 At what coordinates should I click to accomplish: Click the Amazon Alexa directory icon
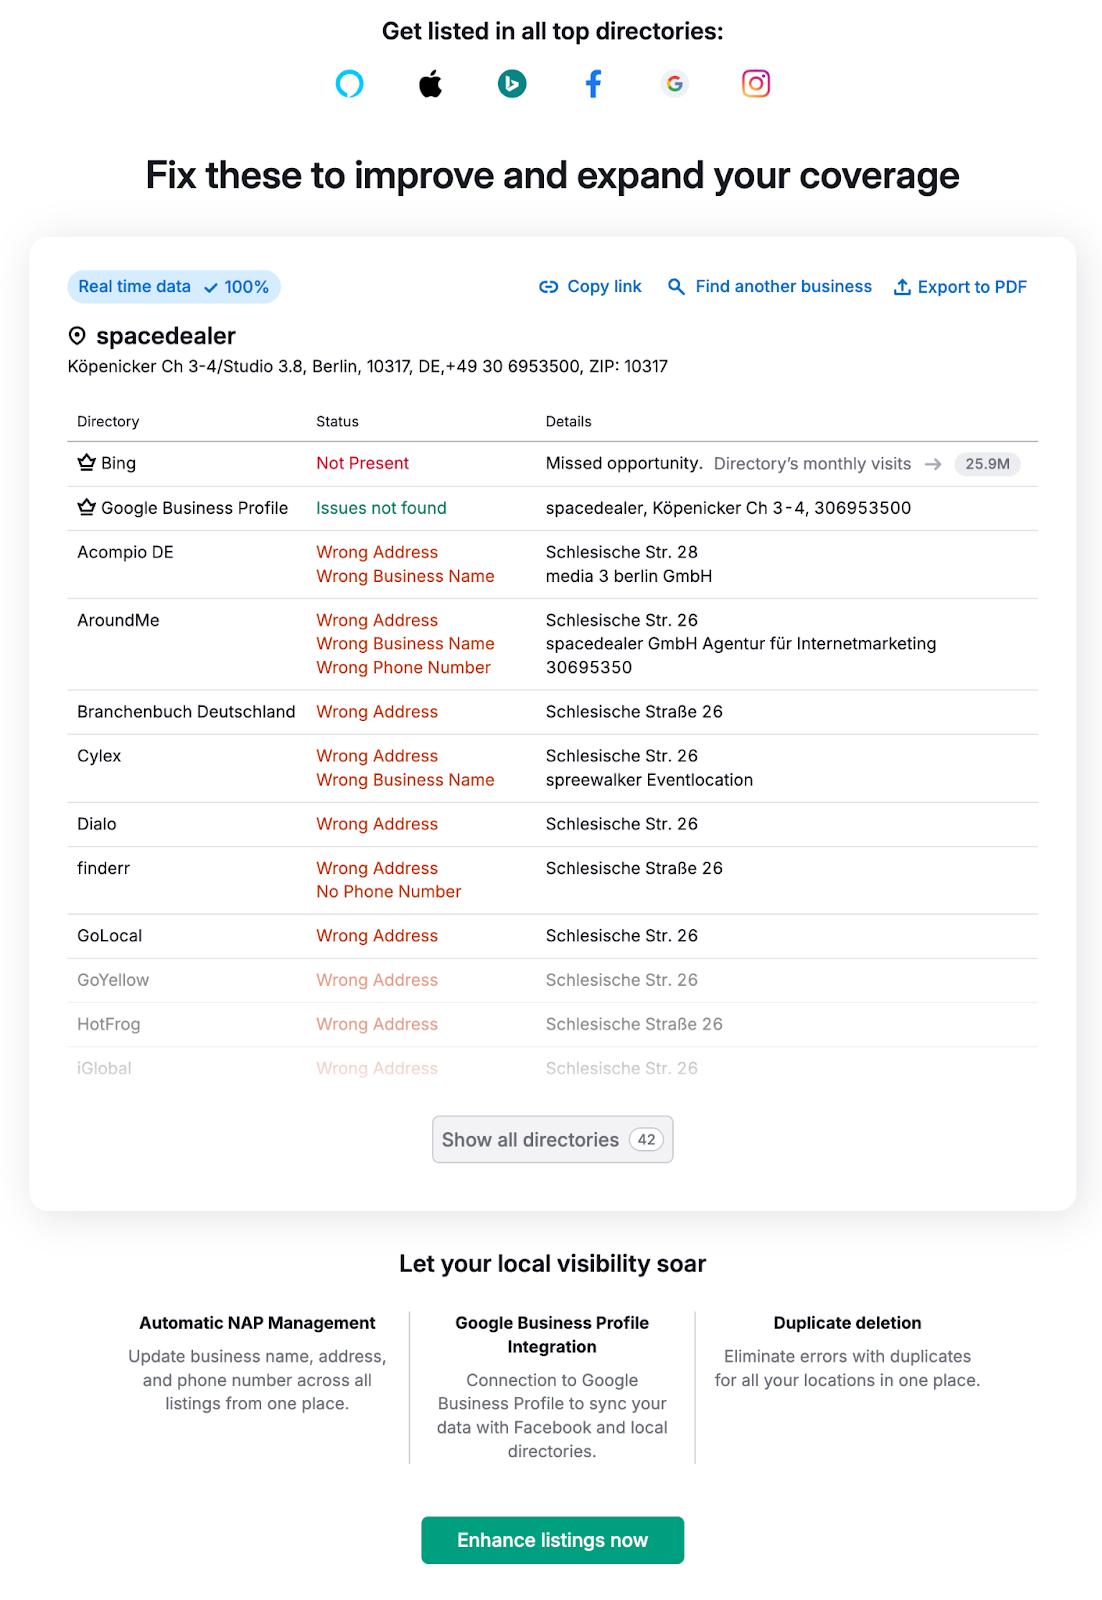350,84
